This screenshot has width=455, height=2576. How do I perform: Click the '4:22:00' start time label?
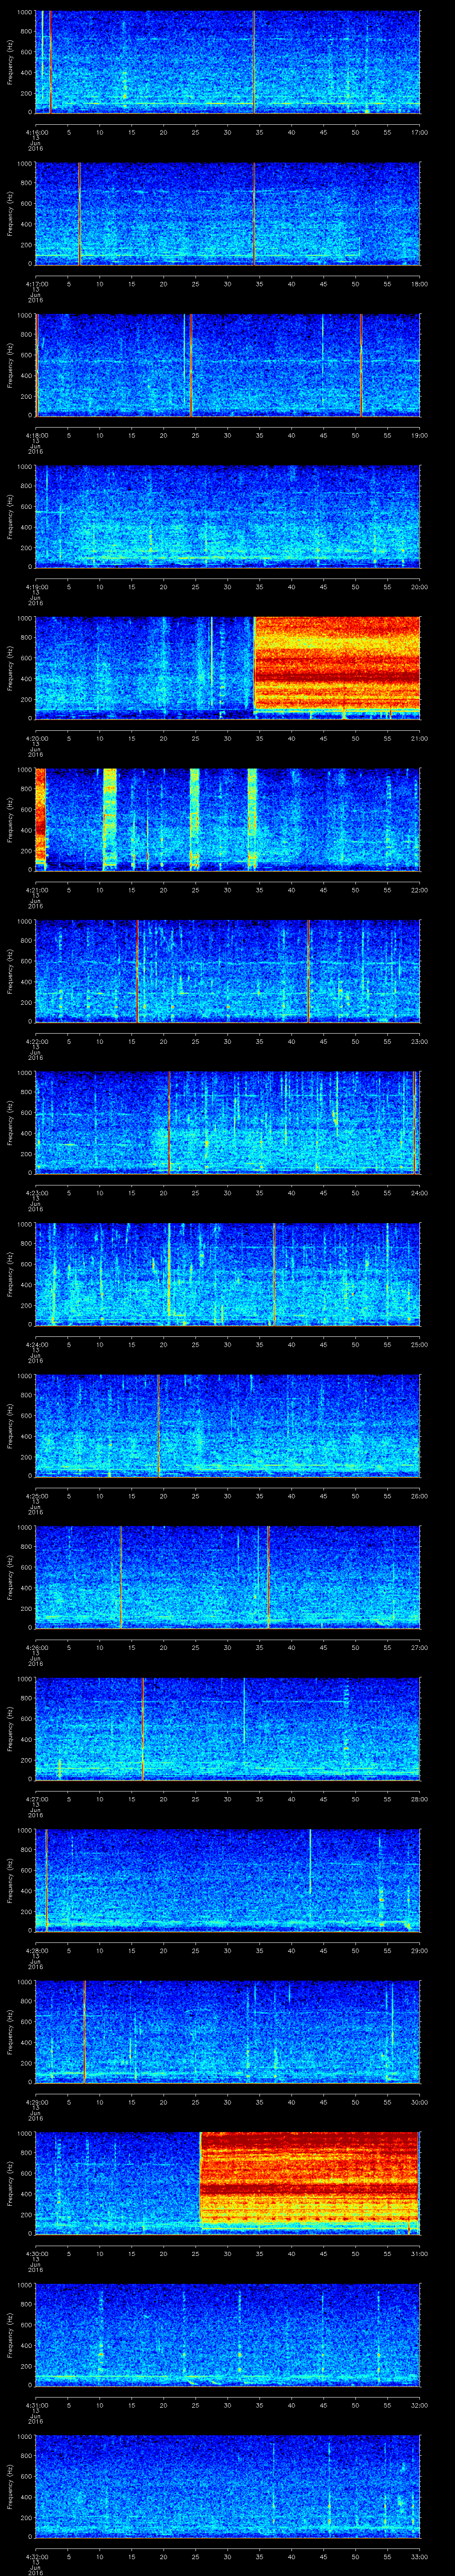[36, 1041]
